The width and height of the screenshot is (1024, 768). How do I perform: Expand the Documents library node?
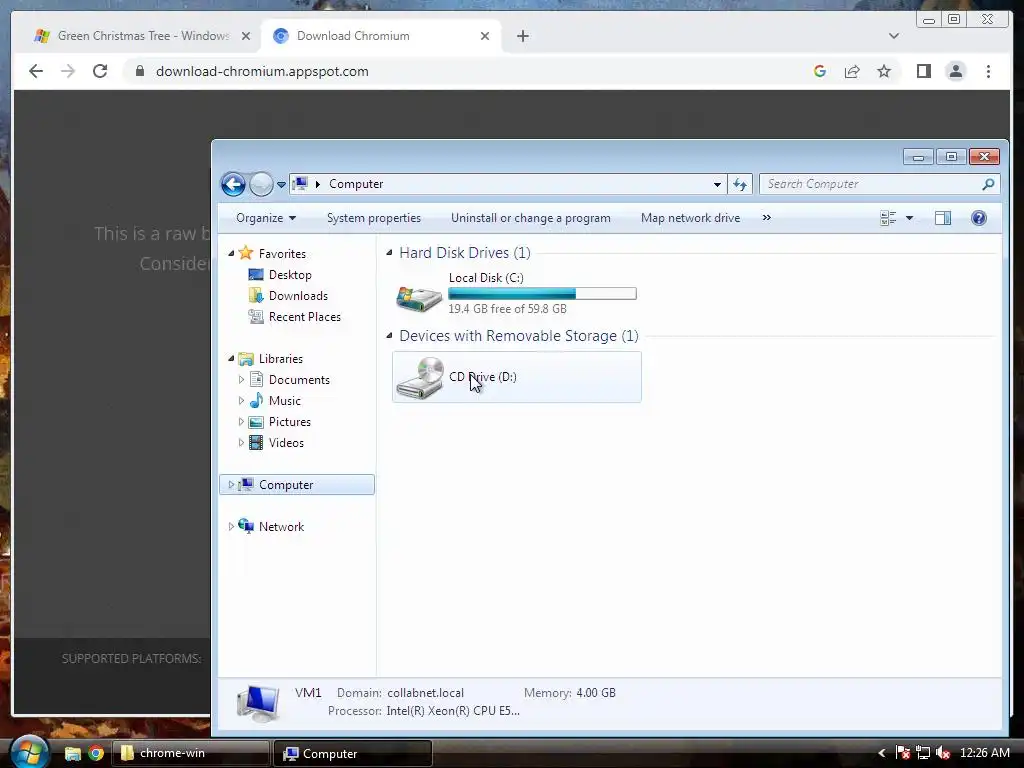[x=241, y=380]
